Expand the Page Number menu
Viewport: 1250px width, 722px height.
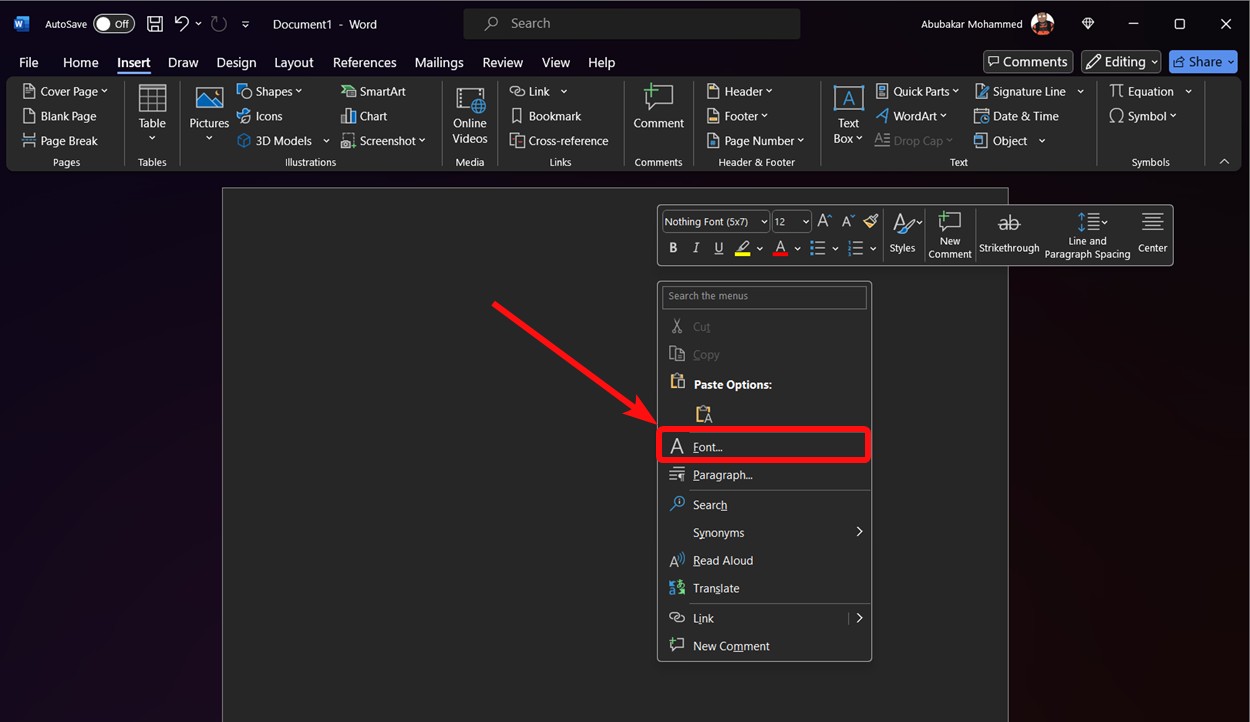[755, 140]
